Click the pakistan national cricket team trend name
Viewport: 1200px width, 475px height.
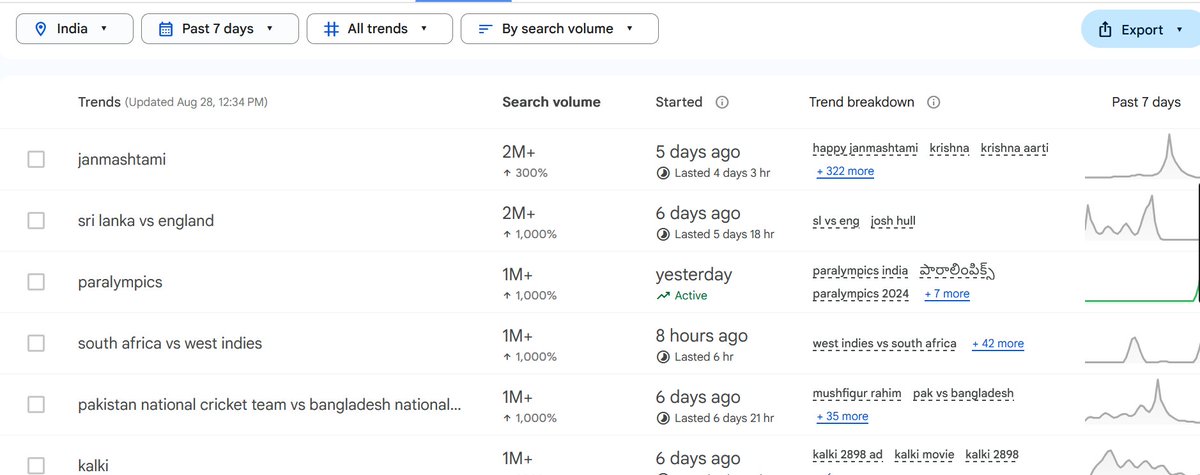tap(270, 405)
